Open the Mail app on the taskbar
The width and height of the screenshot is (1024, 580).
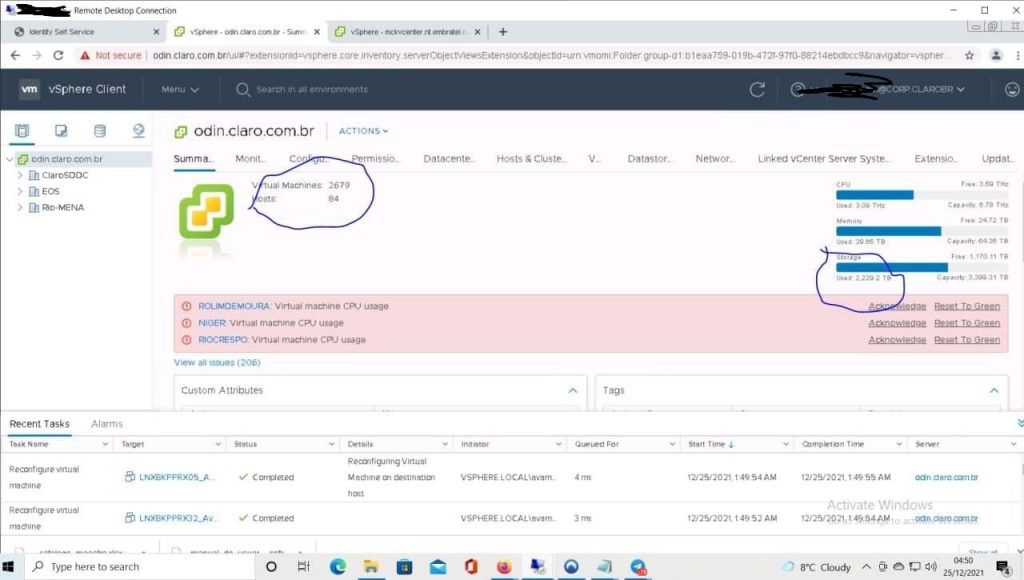coord(438,566)
